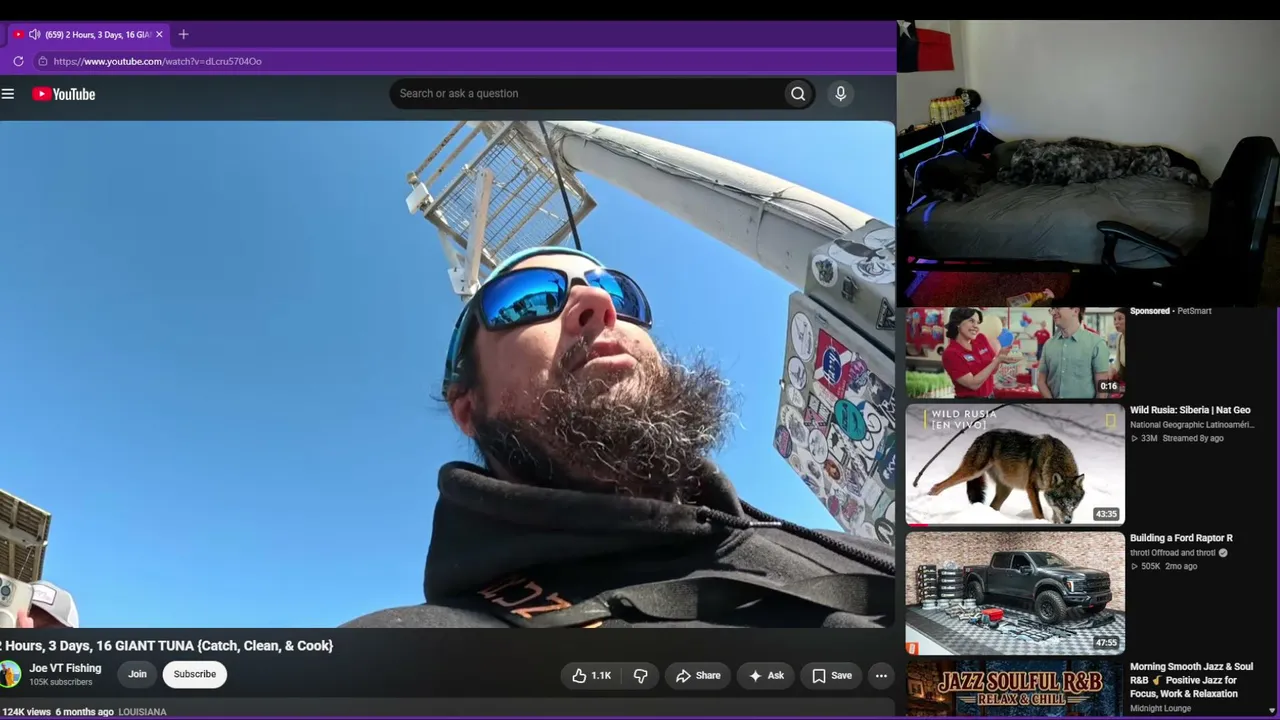Image resolution: width=1280 pixels, height=720 pixels.
Task: Save the video to a playlist
Action: (x=832, y=676)
